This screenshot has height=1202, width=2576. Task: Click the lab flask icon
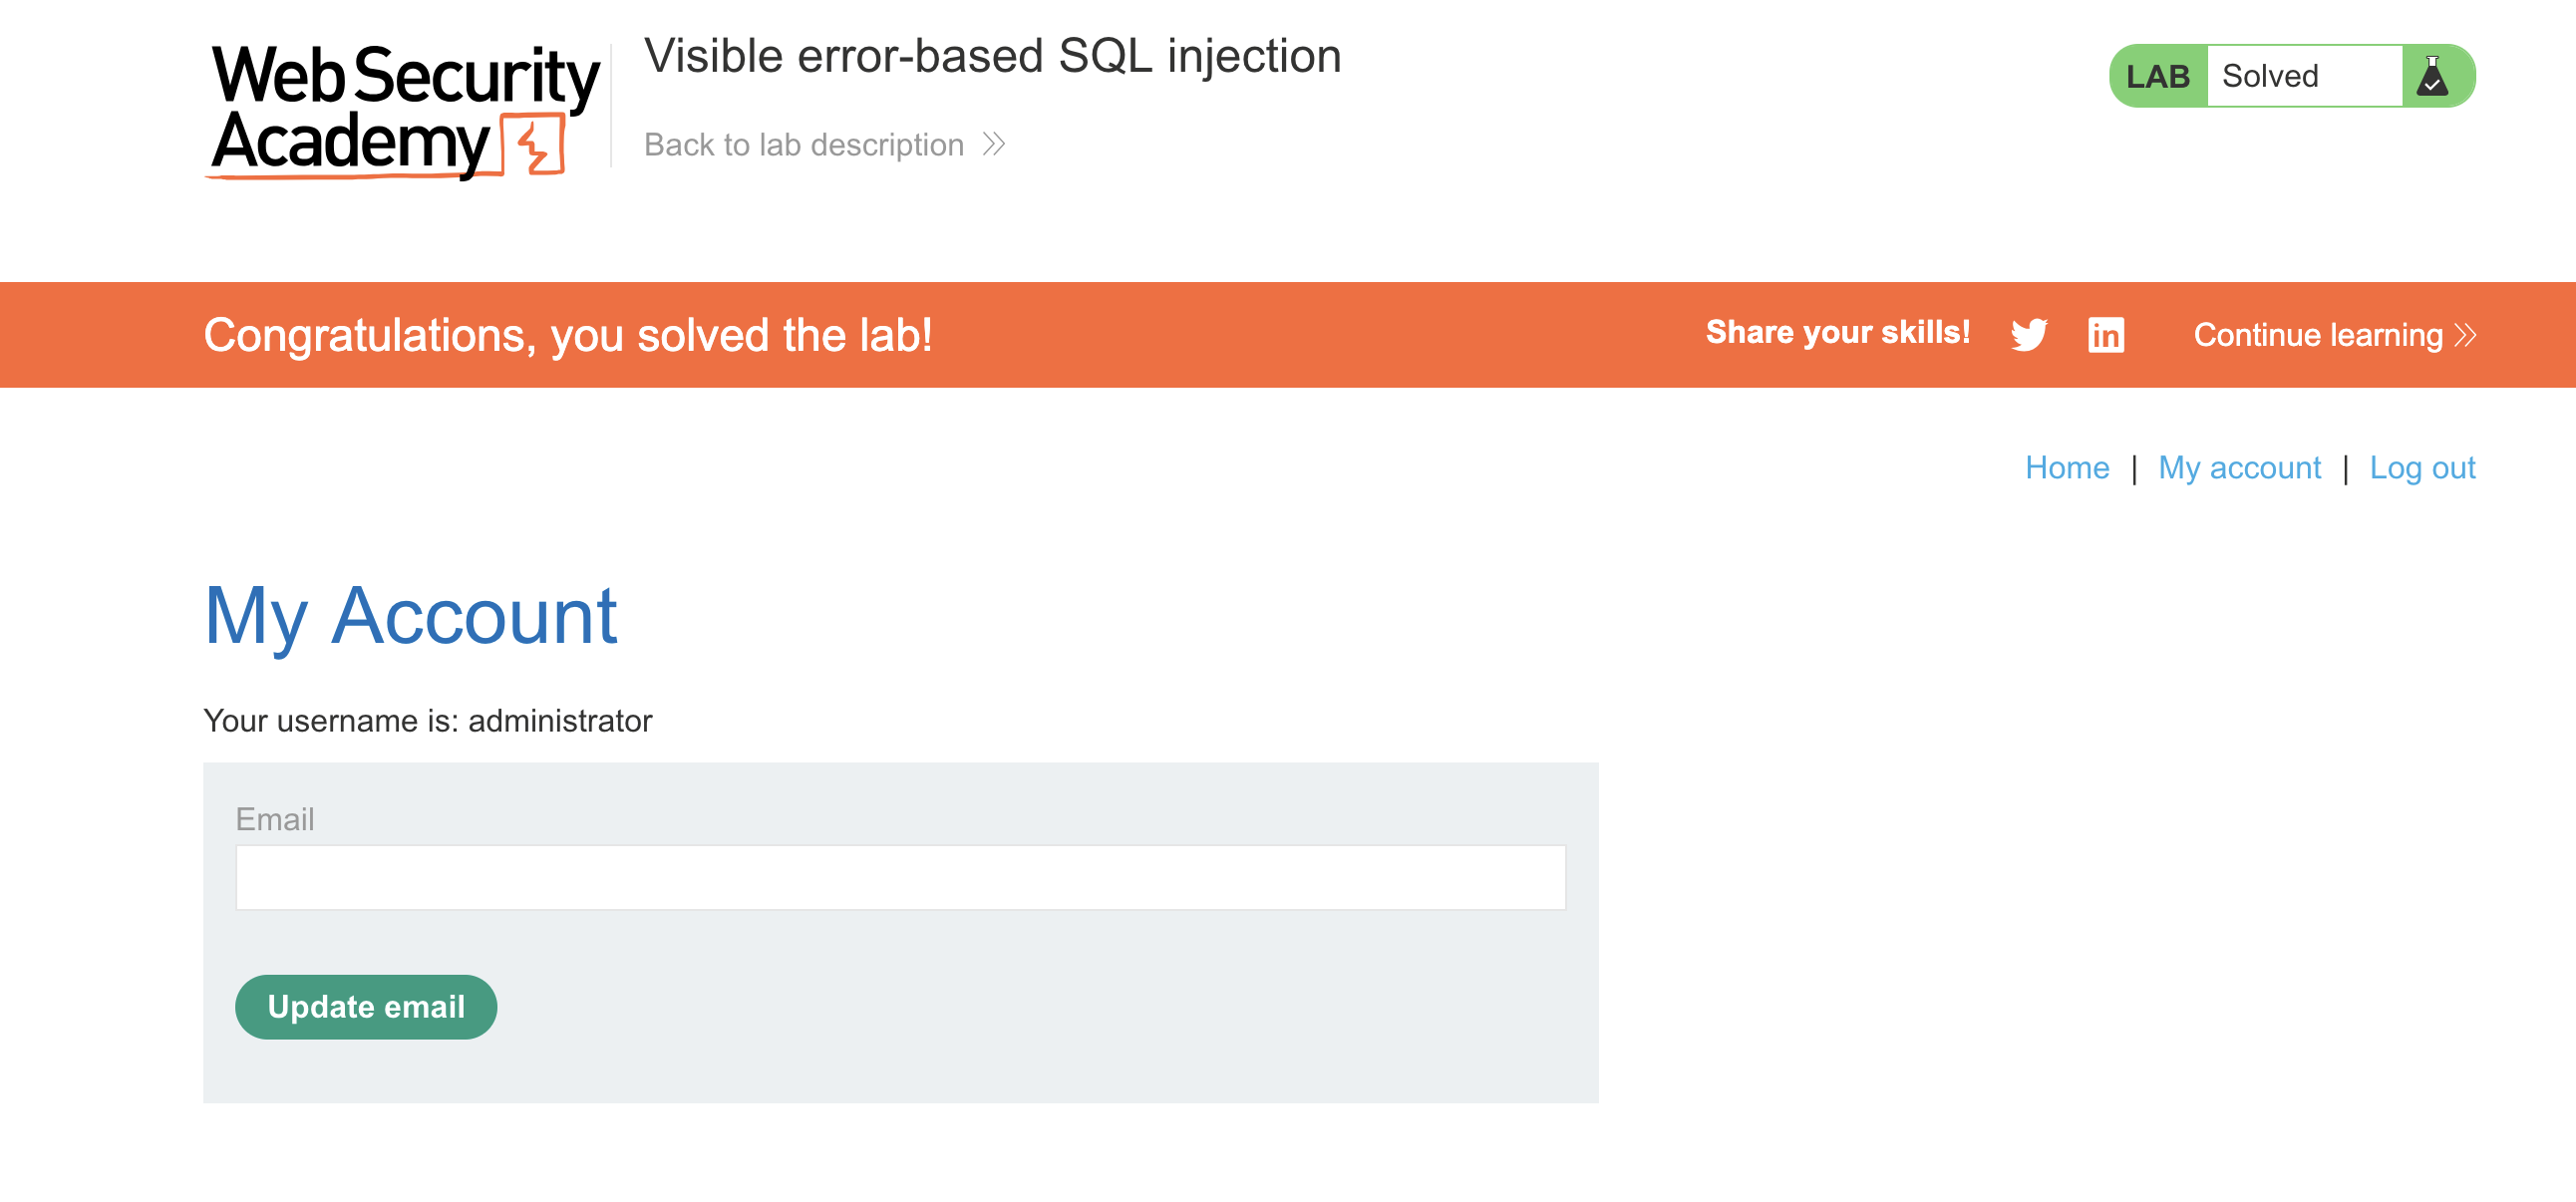coord(2432,76)
